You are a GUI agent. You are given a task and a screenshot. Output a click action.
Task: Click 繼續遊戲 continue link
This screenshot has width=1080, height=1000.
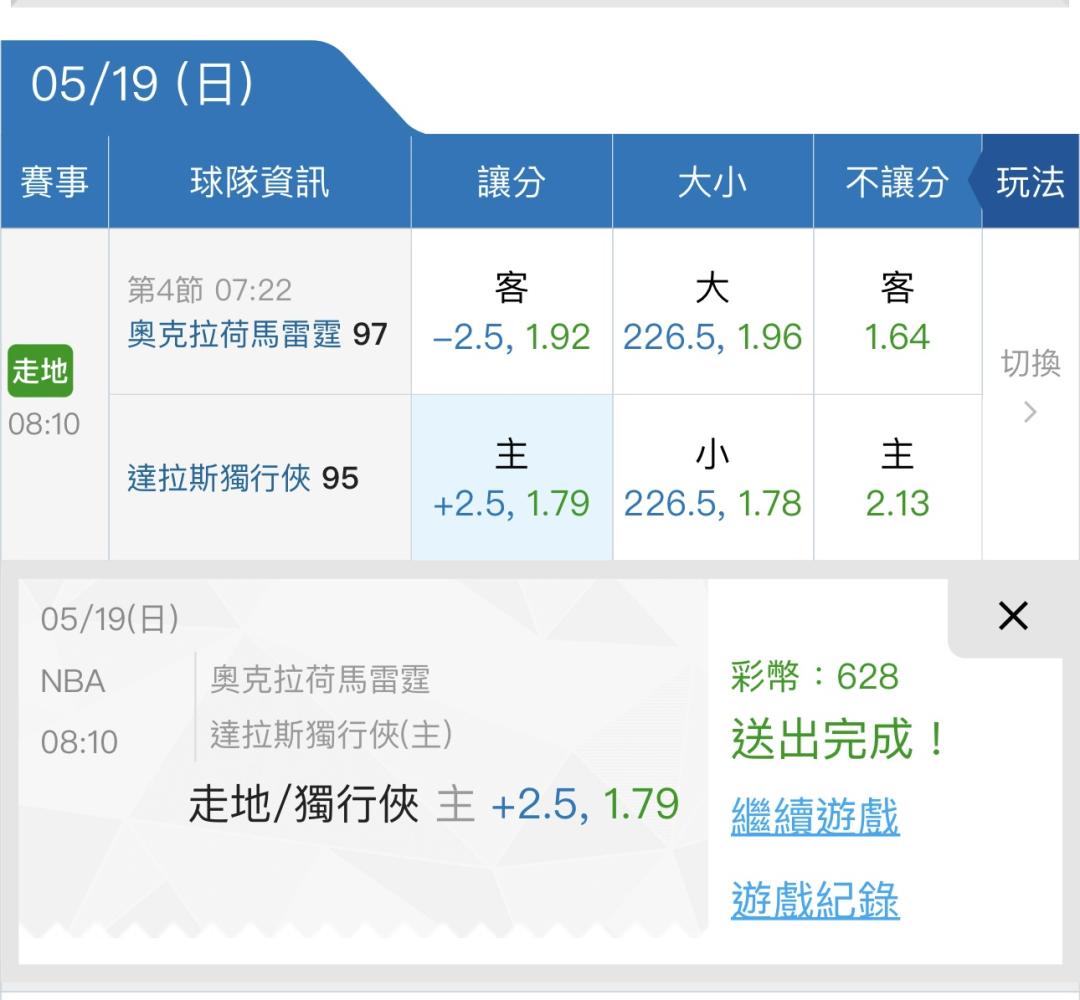(815, 817)
